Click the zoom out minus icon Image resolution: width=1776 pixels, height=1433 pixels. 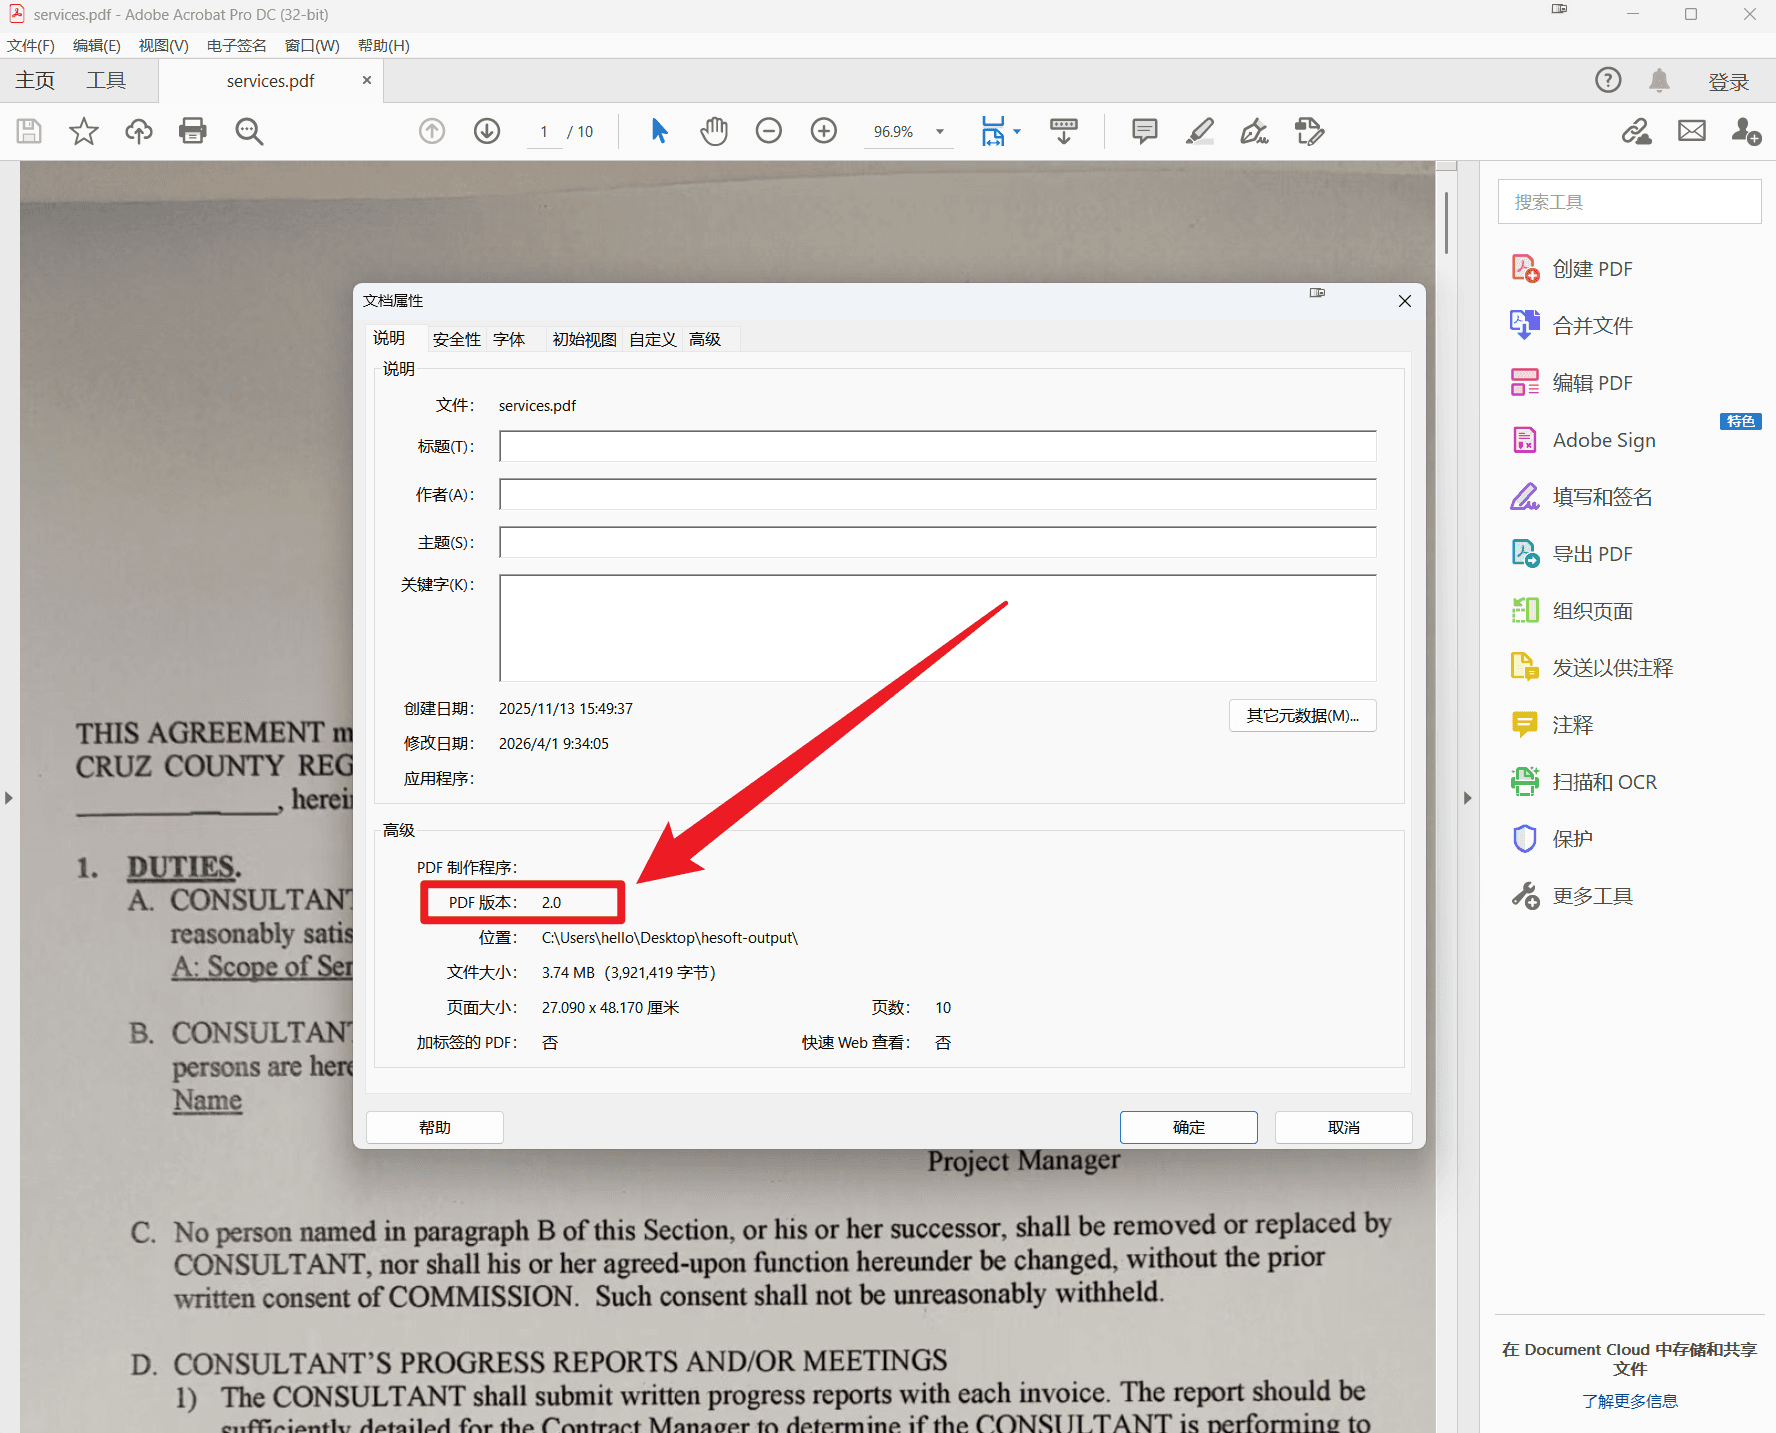[x=768, y=131]
